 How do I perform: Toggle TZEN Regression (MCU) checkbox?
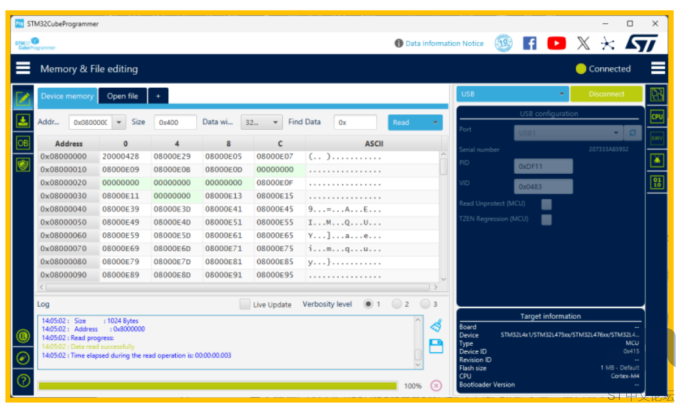pos(546,219)
